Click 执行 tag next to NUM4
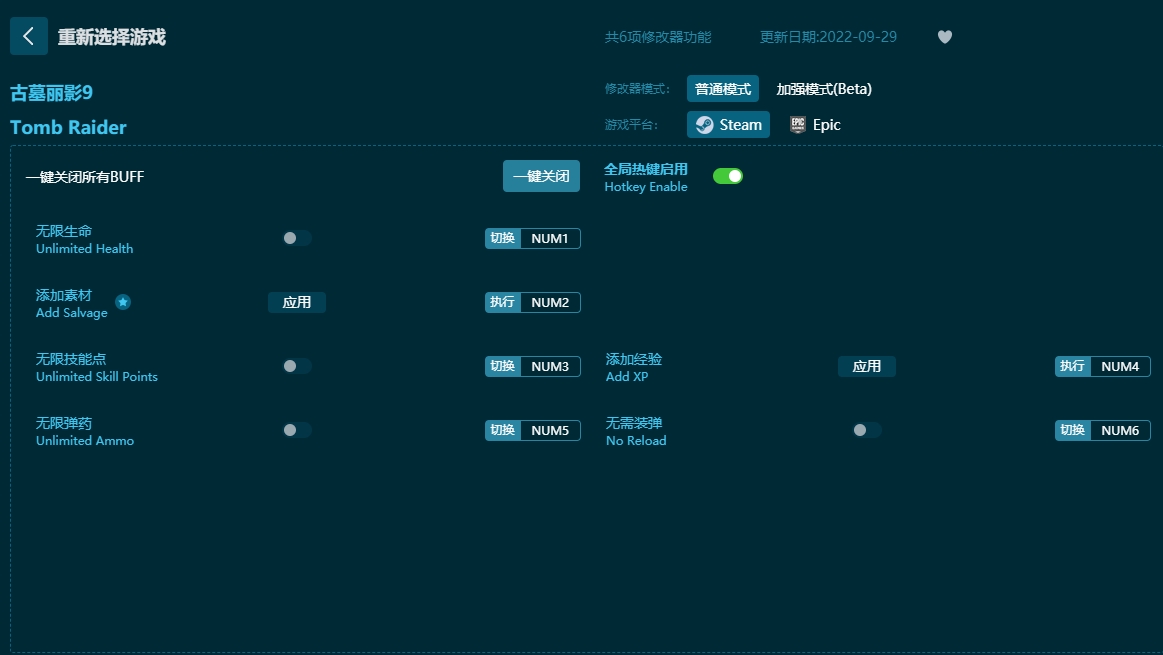This screenshot has height=655, width=1163. pyautogui.click(x=1073, y=366)
